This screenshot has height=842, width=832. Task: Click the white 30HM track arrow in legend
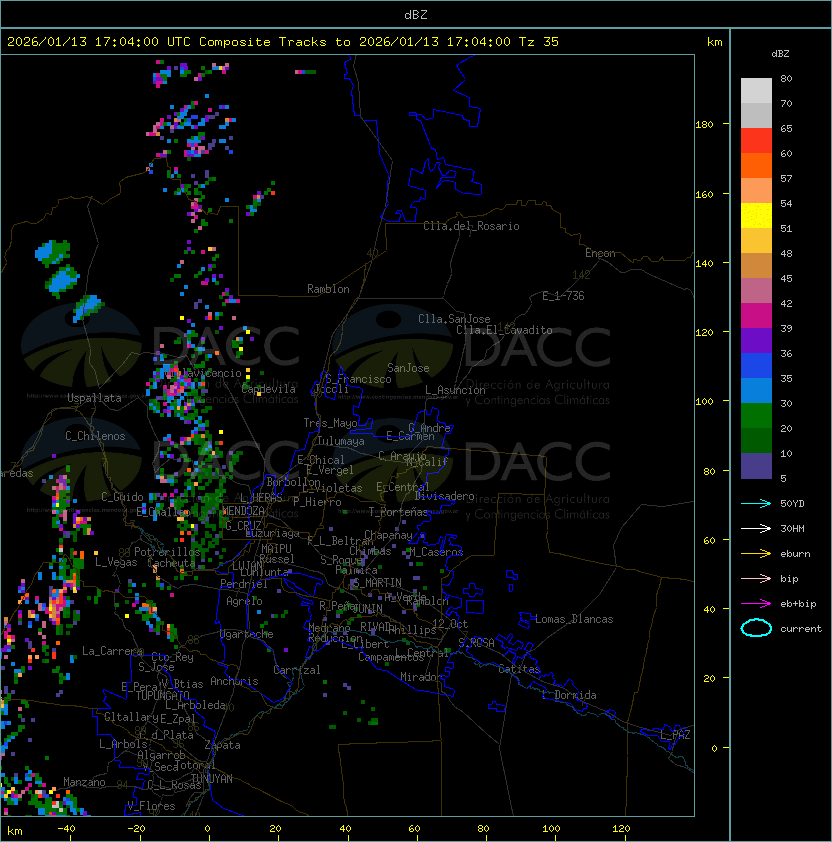pyautogui.click(x=756, y=528)
